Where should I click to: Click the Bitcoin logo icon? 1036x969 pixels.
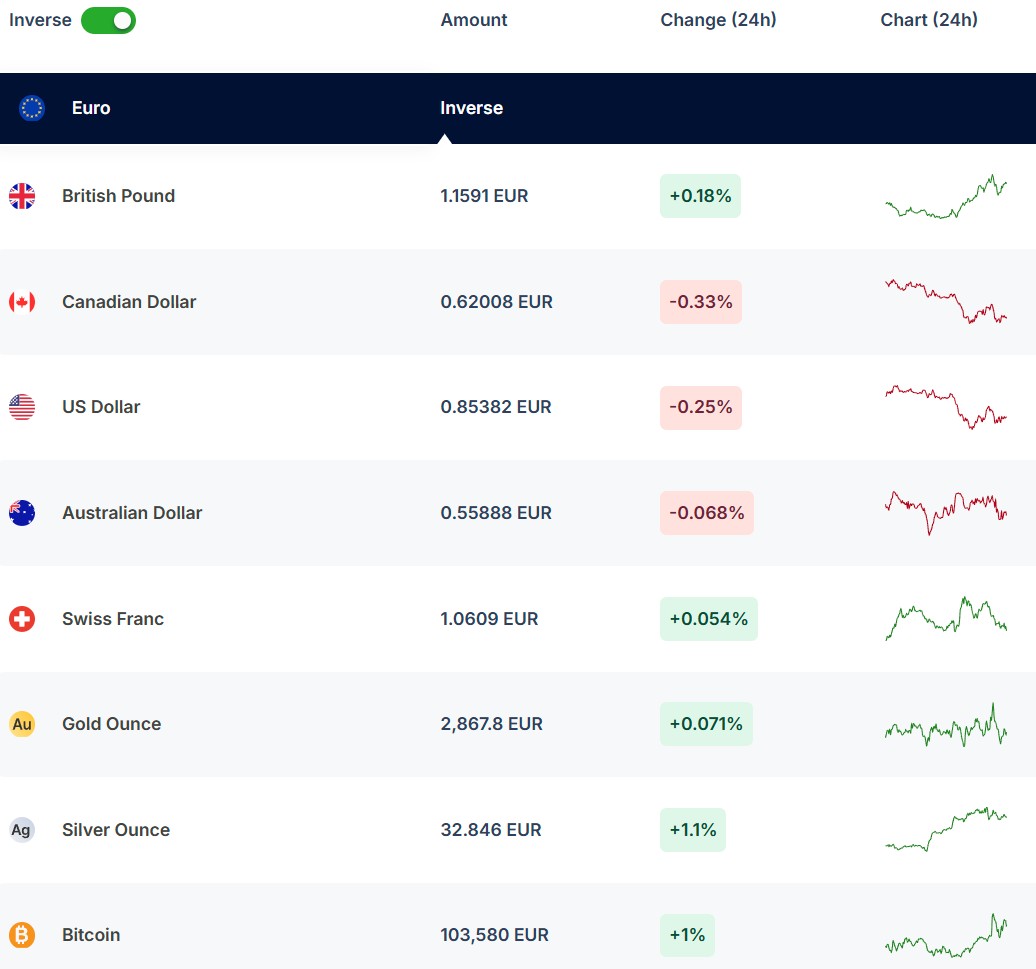click(22, 935)
